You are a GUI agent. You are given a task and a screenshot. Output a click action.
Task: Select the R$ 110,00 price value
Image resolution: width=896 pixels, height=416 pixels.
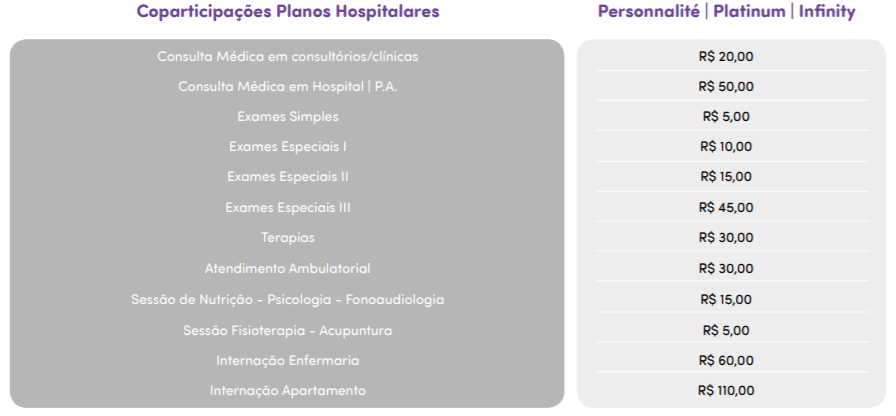tap(726, 390)
